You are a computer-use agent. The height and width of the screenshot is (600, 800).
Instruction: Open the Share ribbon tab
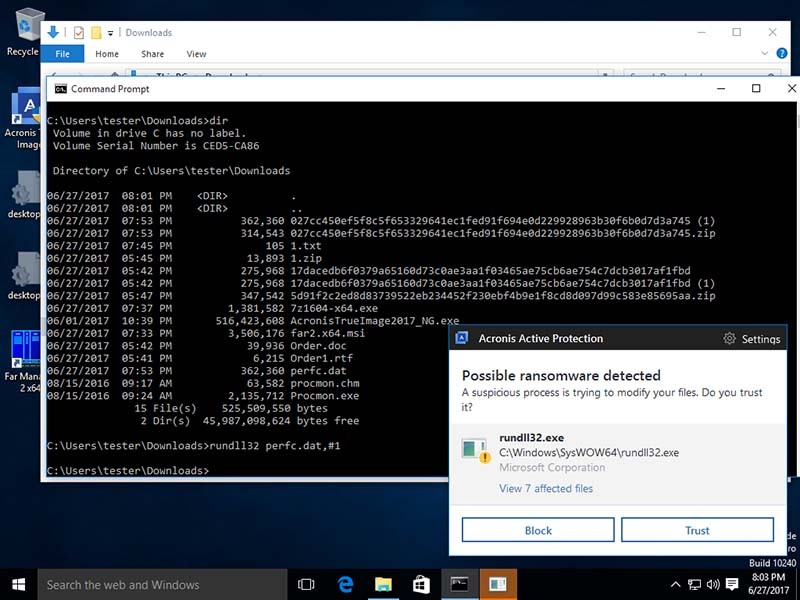coord(152,54)
